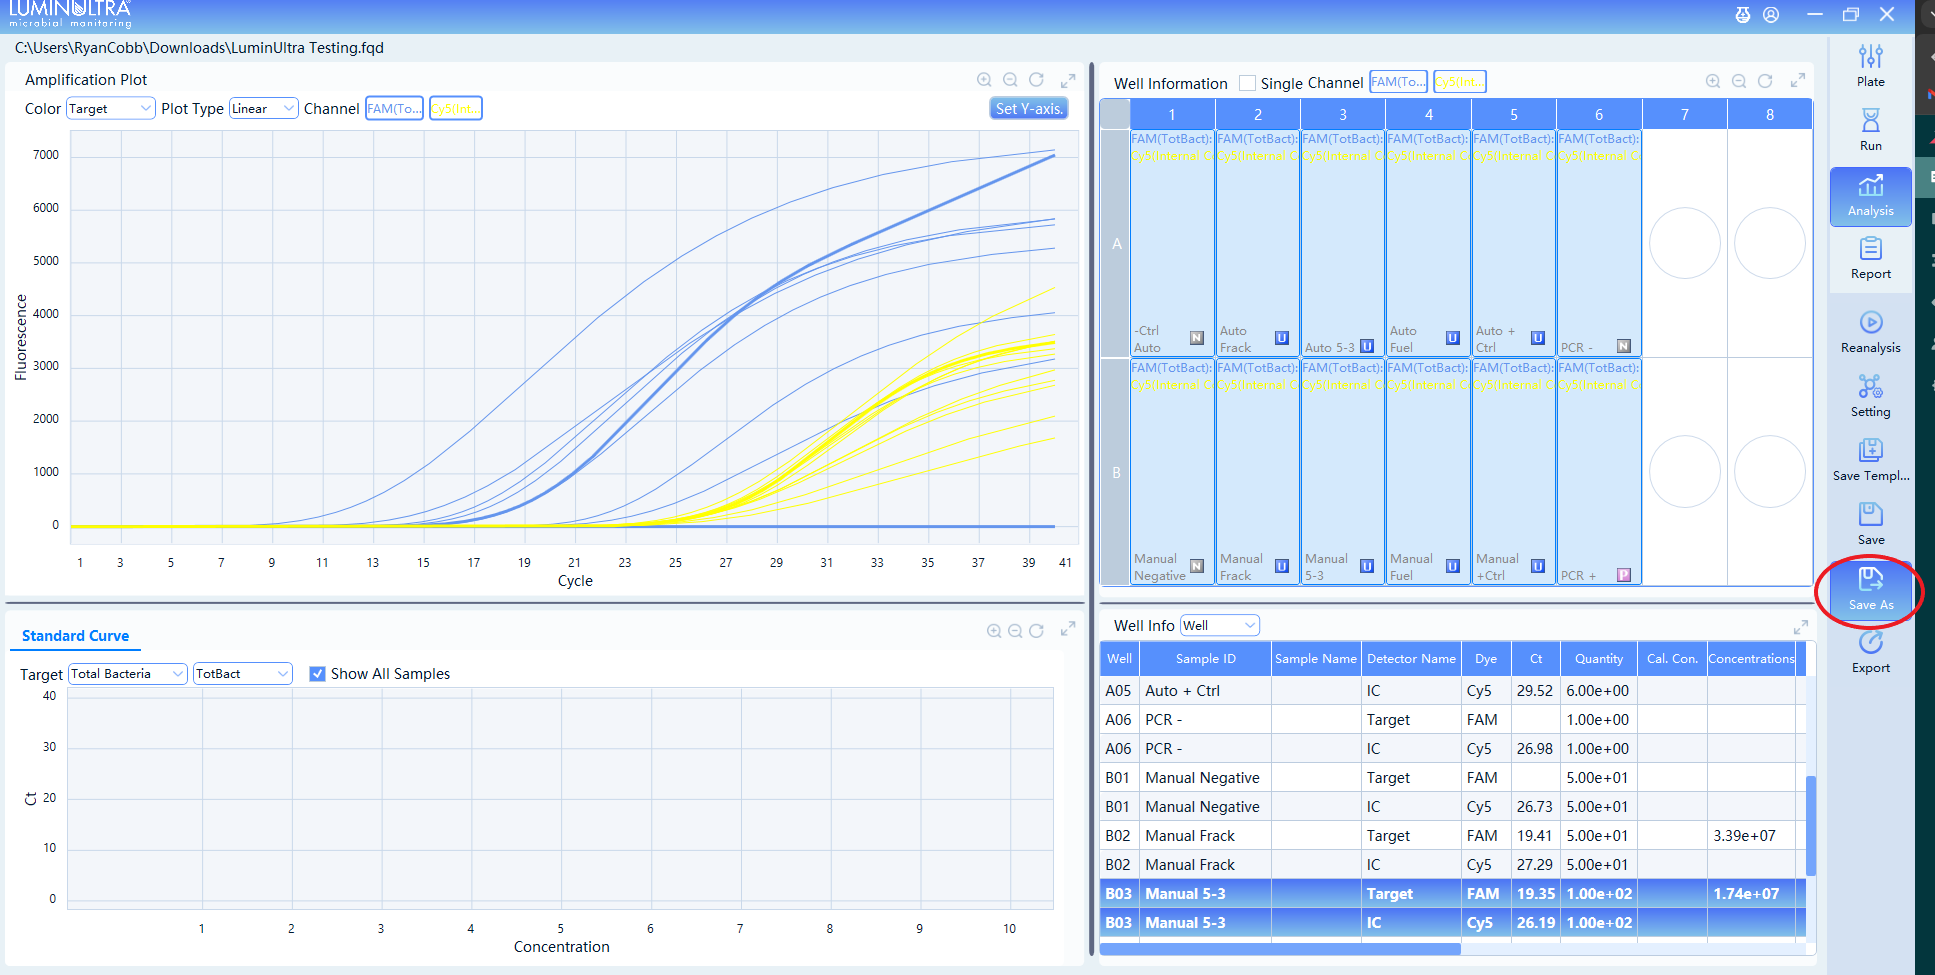Select well A2 Auto Frack
The height and width of the screenshot is (975, 1935).
[x=1257, y=243]
